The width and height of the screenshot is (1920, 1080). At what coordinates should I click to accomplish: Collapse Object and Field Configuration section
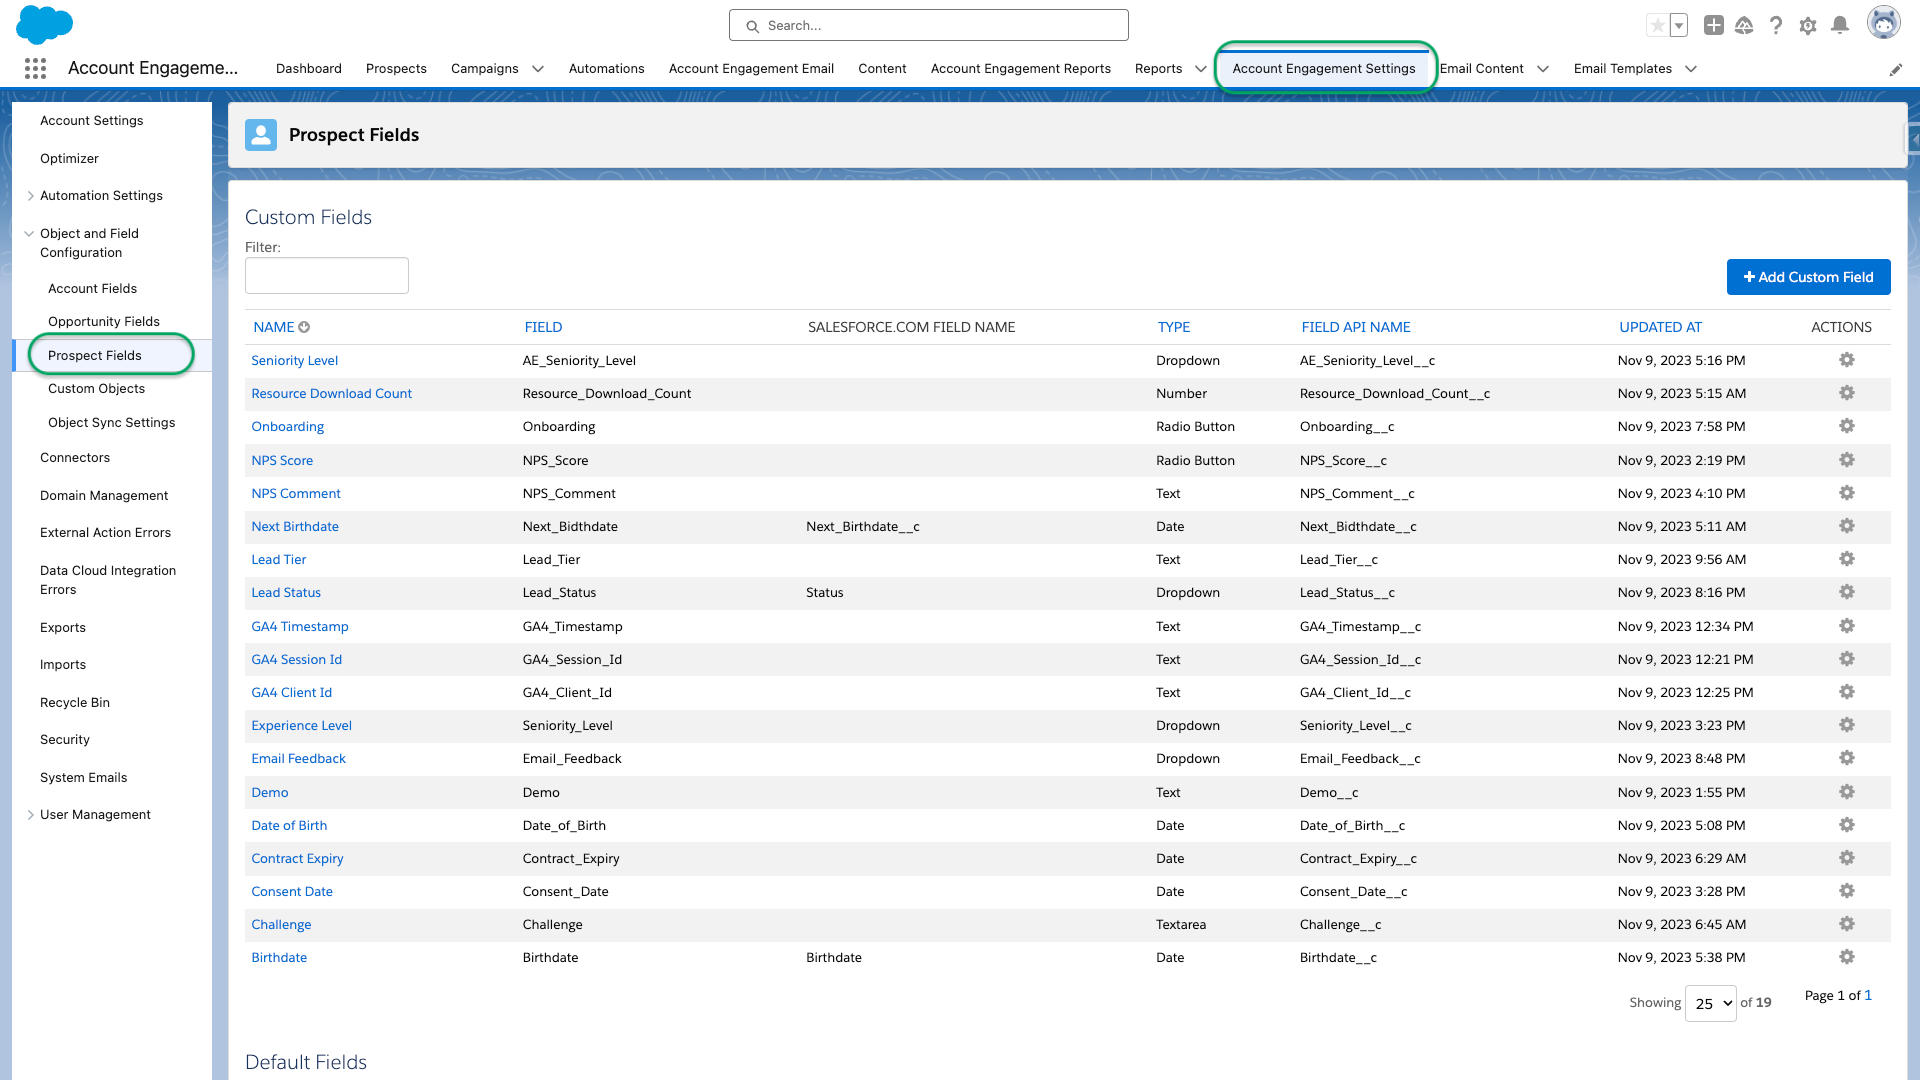click(x=29, y=234)
